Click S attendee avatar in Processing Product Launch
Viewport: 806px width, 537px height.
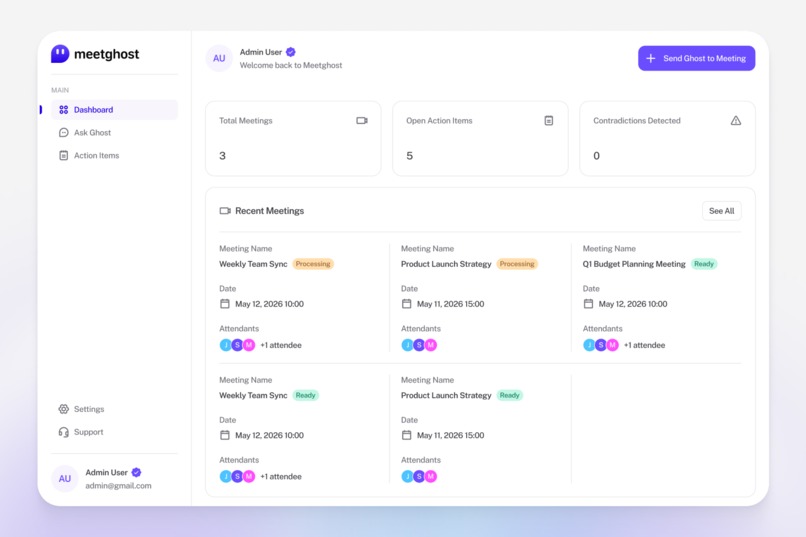point(419,345)
